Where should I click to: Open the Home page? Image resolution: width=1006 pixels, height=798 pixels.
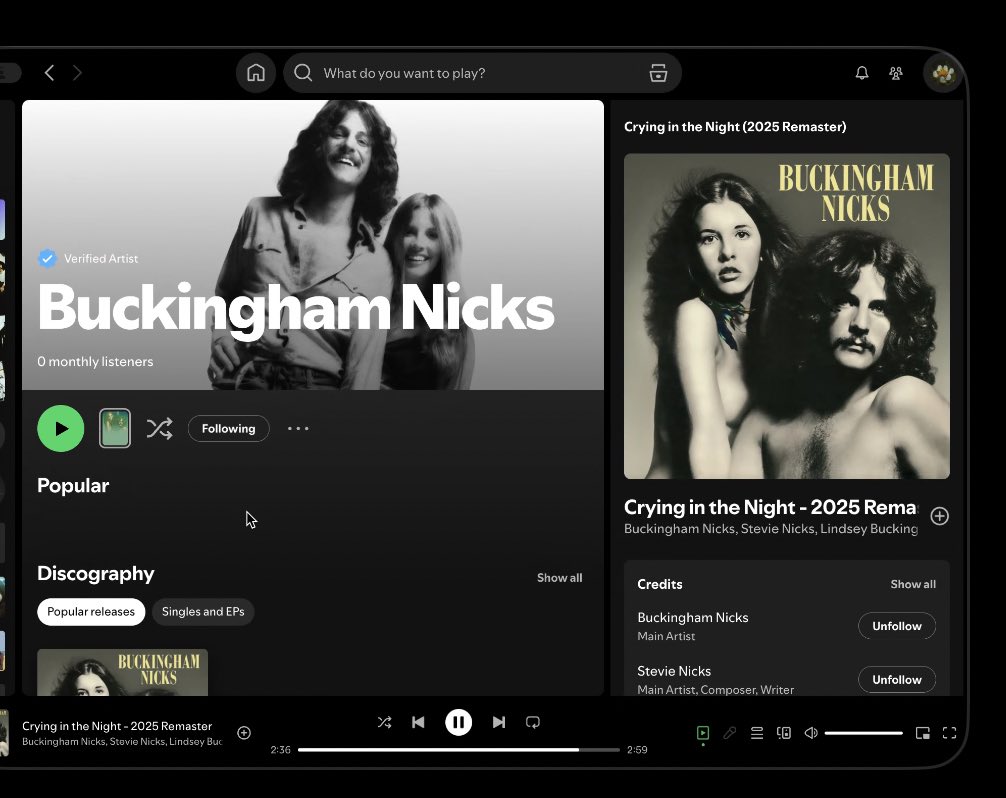[x=256, y=73]
